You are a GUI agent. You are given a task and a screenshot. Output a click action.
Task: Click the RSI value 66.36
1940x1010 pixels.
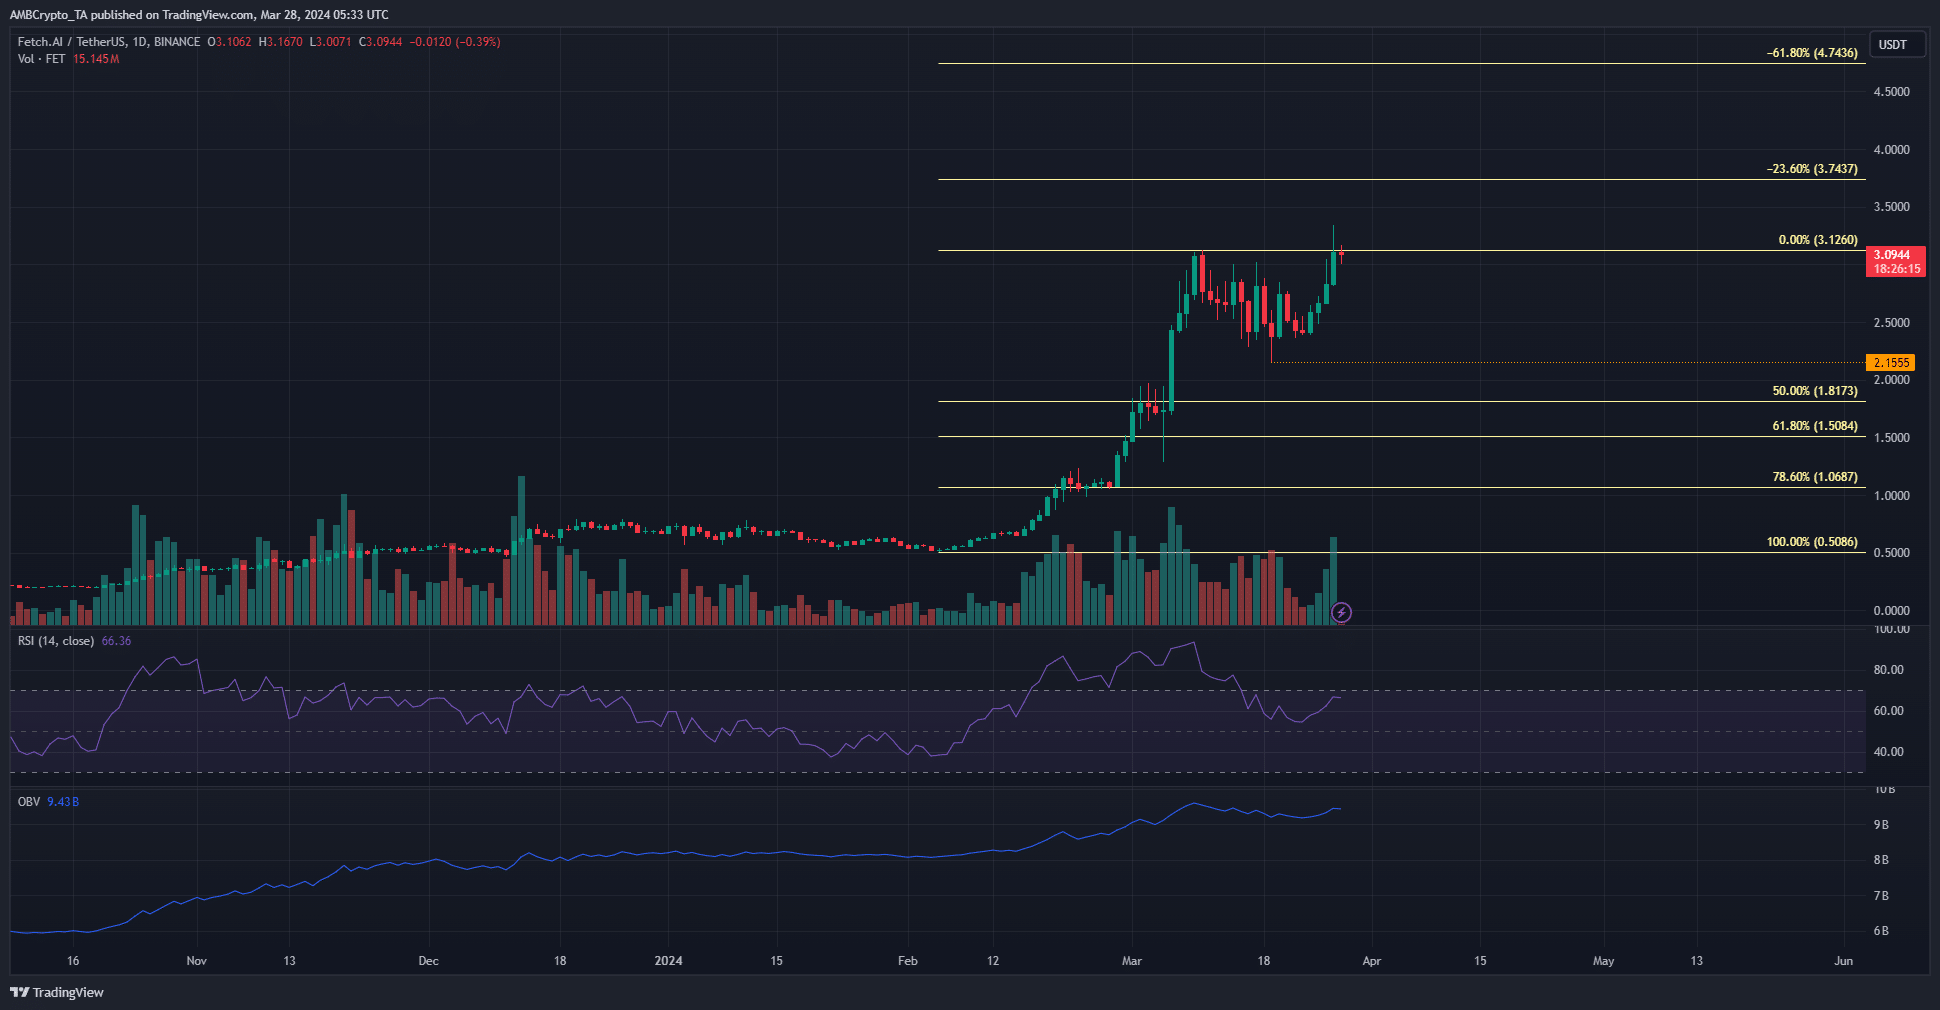coord(116,641)
